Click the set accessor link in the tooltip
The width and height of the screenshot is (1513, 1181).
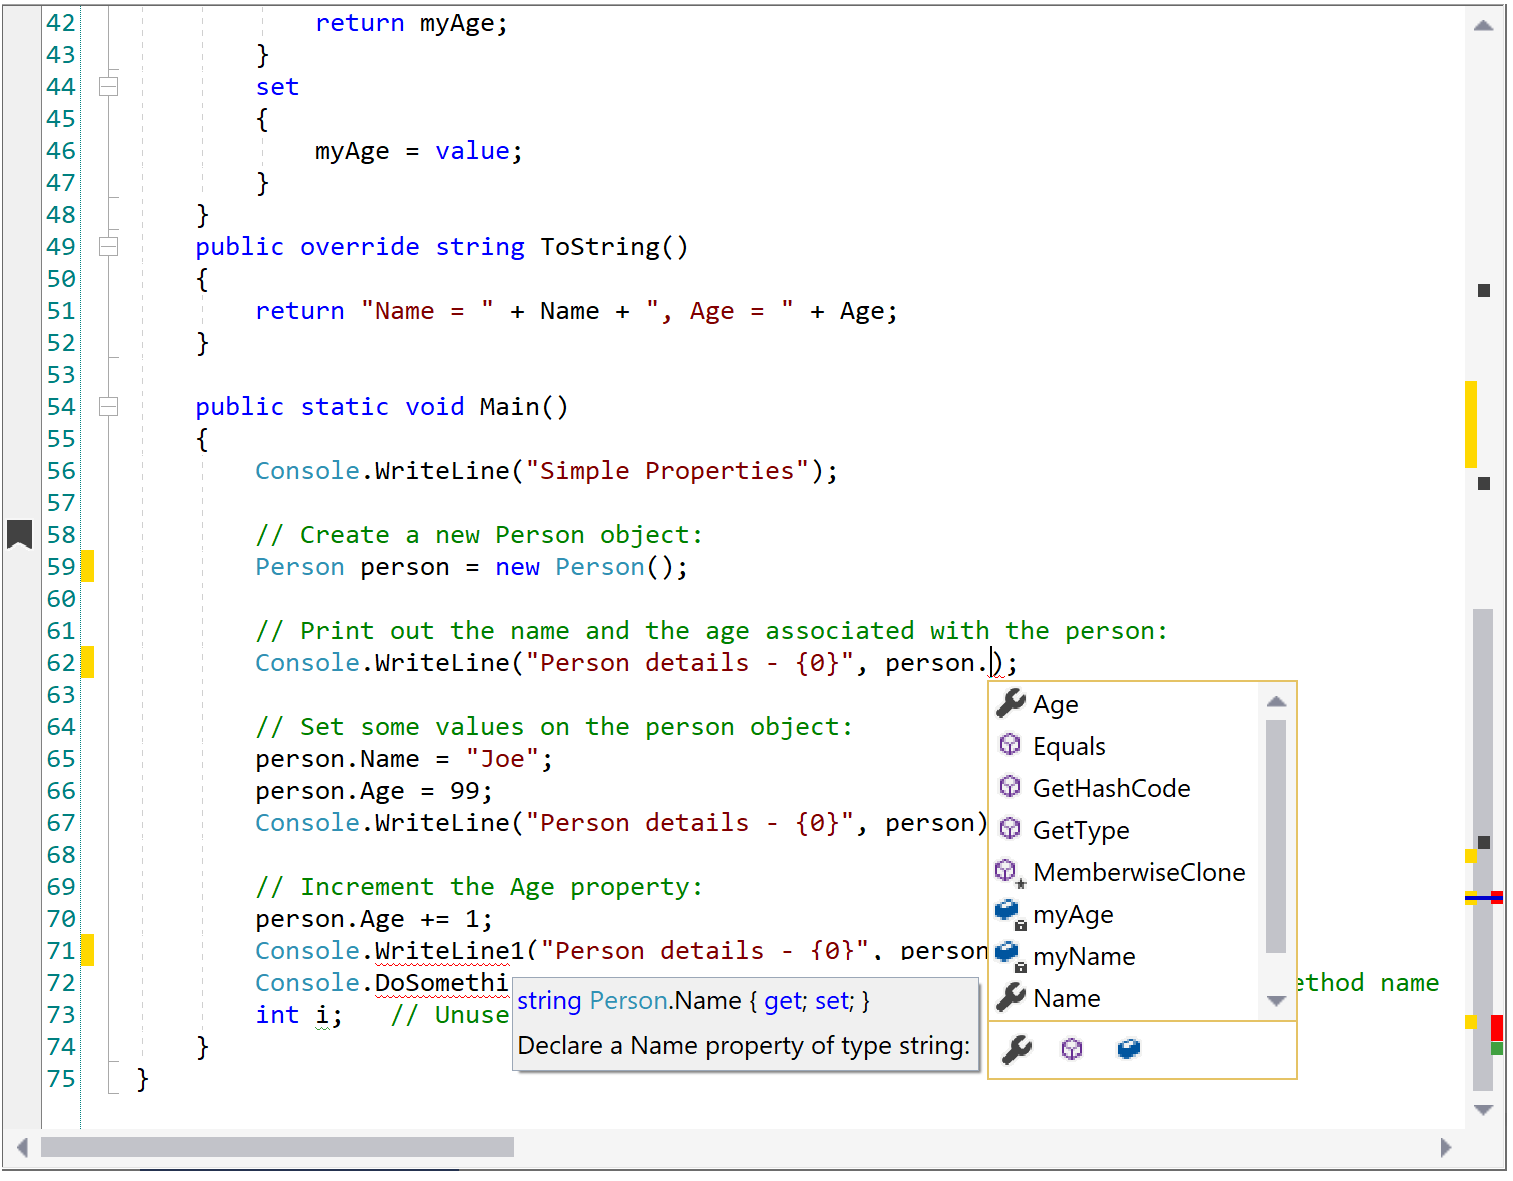pyautogui.click(x=831, y=1000)
